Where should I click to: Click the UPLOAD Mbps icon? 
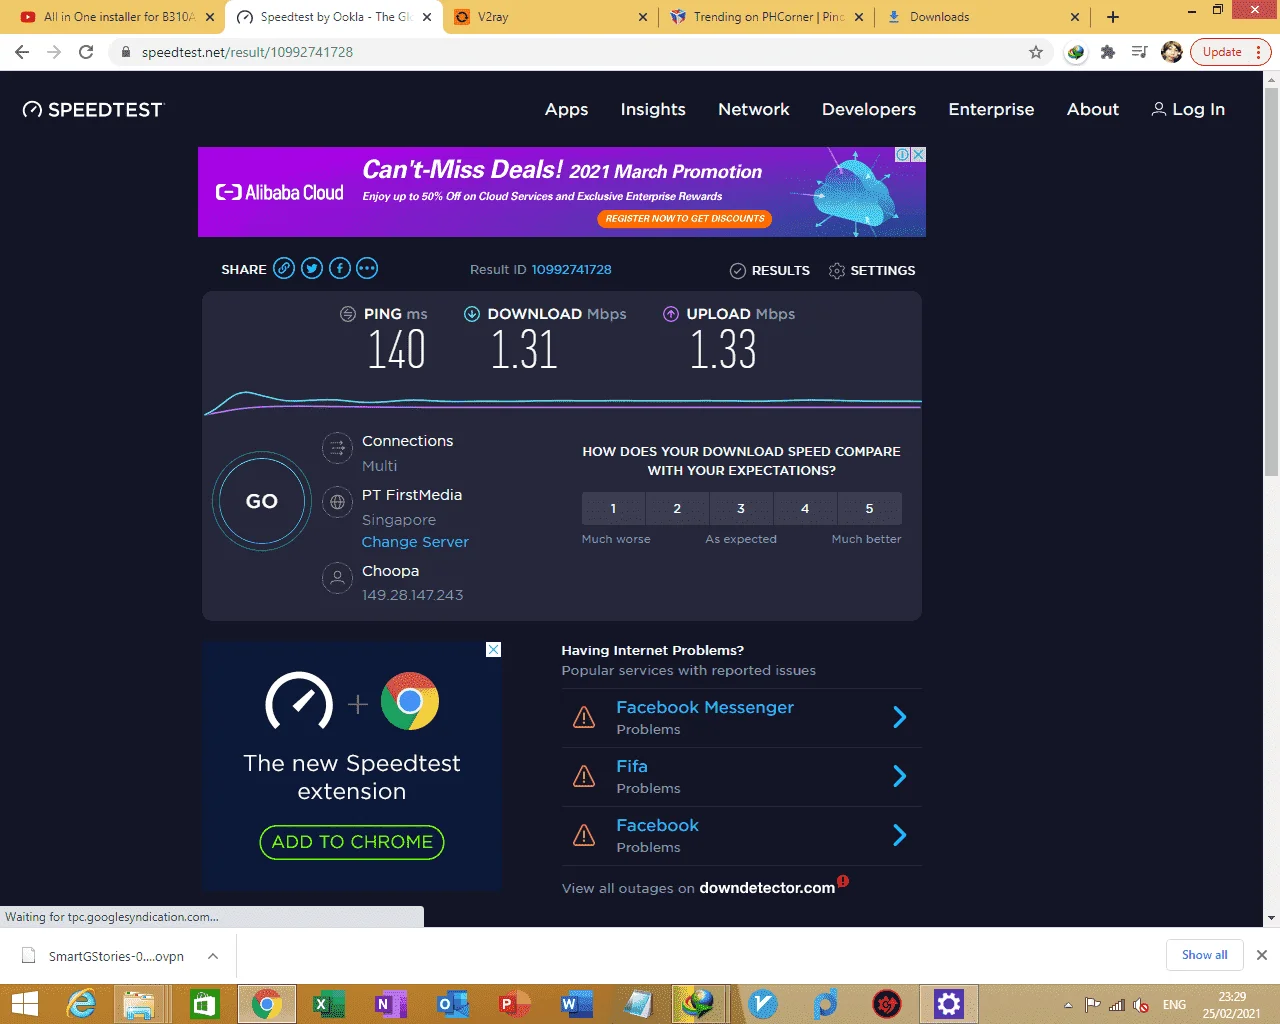click(671, 314)
